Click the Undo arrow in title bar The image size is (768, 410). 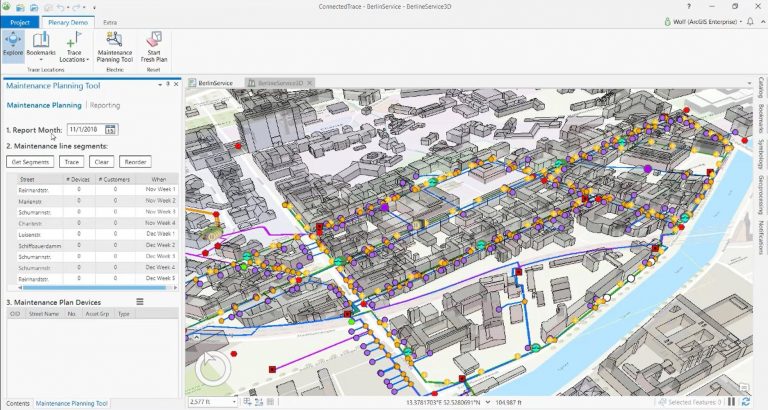click(60, 7)
